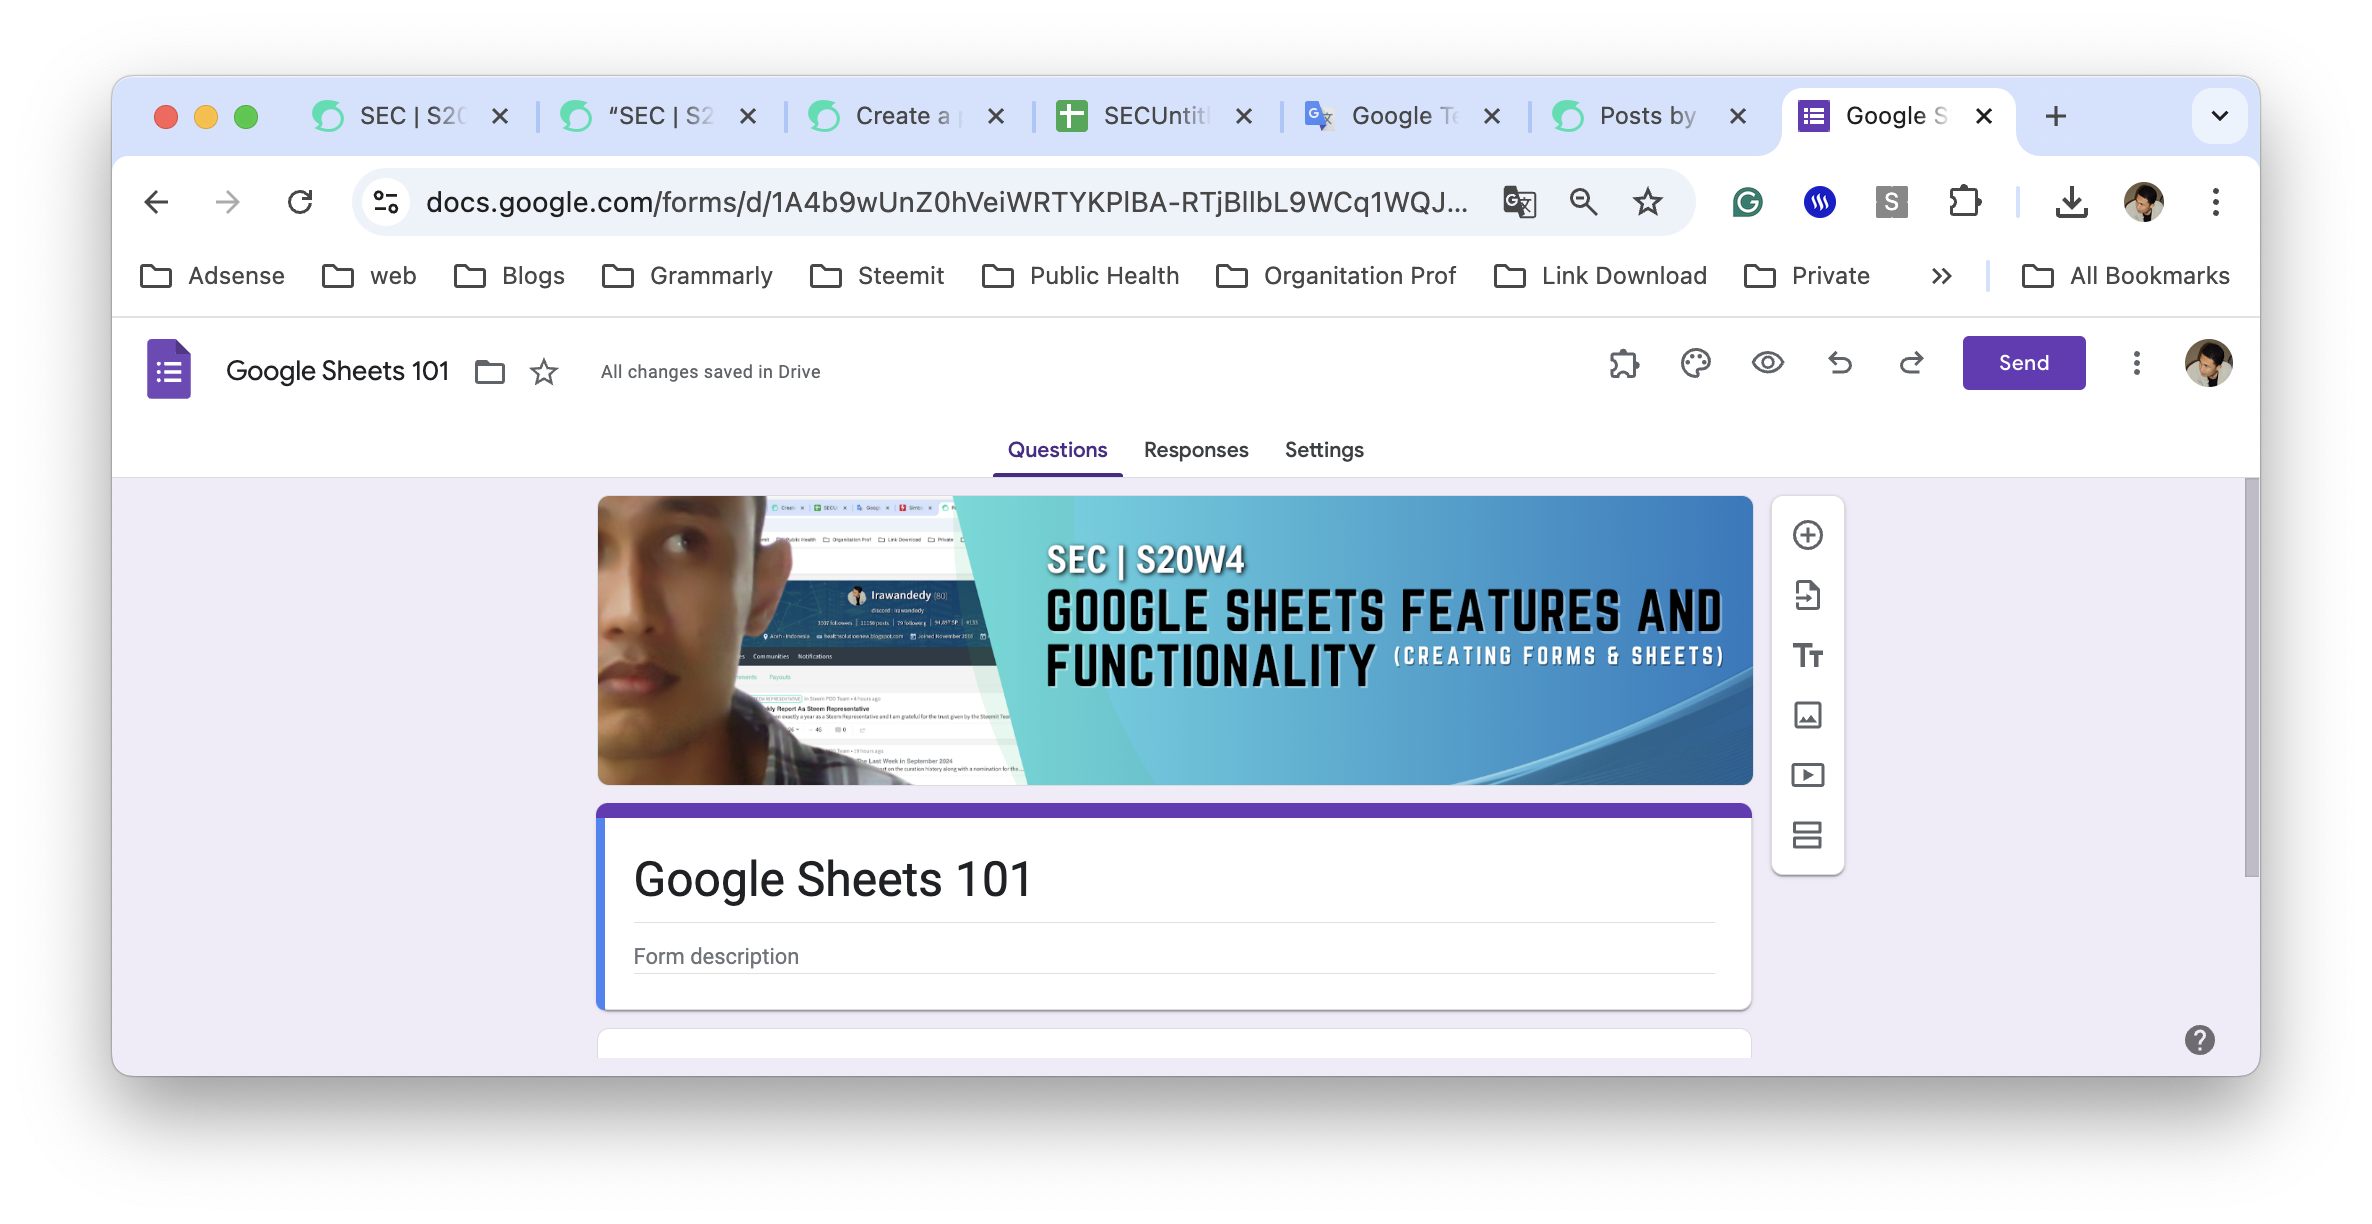Preview the form with the eye icon
This screenshot has height=1224, width=2372.
(1767, 363)
